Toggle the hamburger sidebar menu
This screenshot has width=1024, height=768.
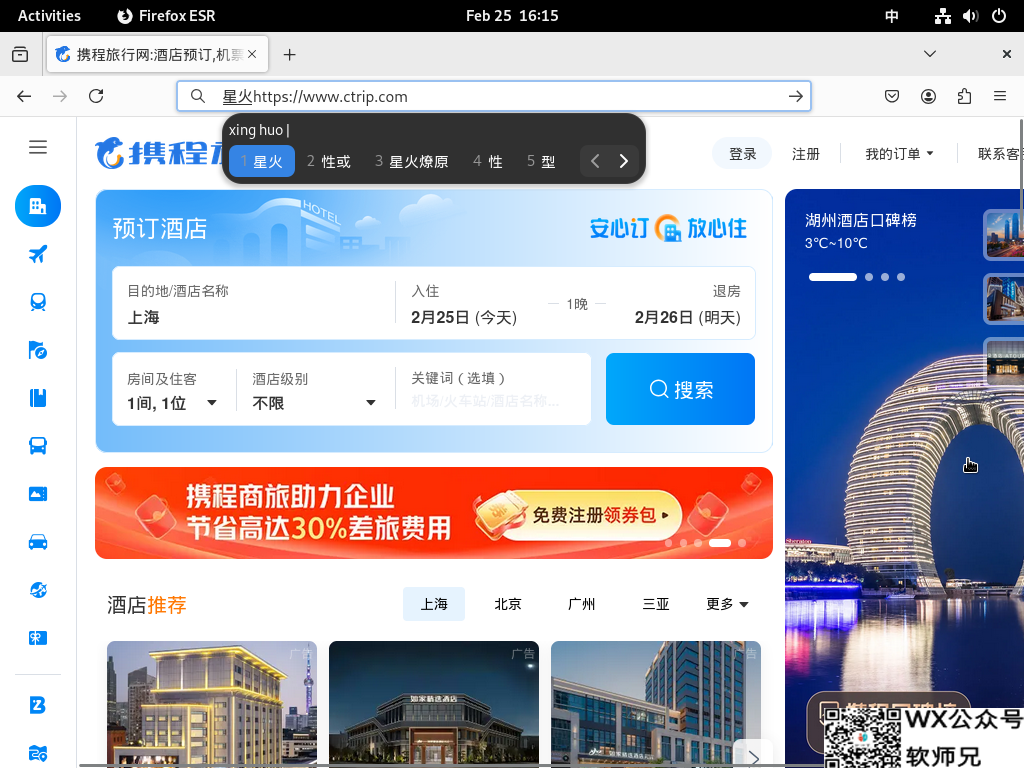pos(38,147)
